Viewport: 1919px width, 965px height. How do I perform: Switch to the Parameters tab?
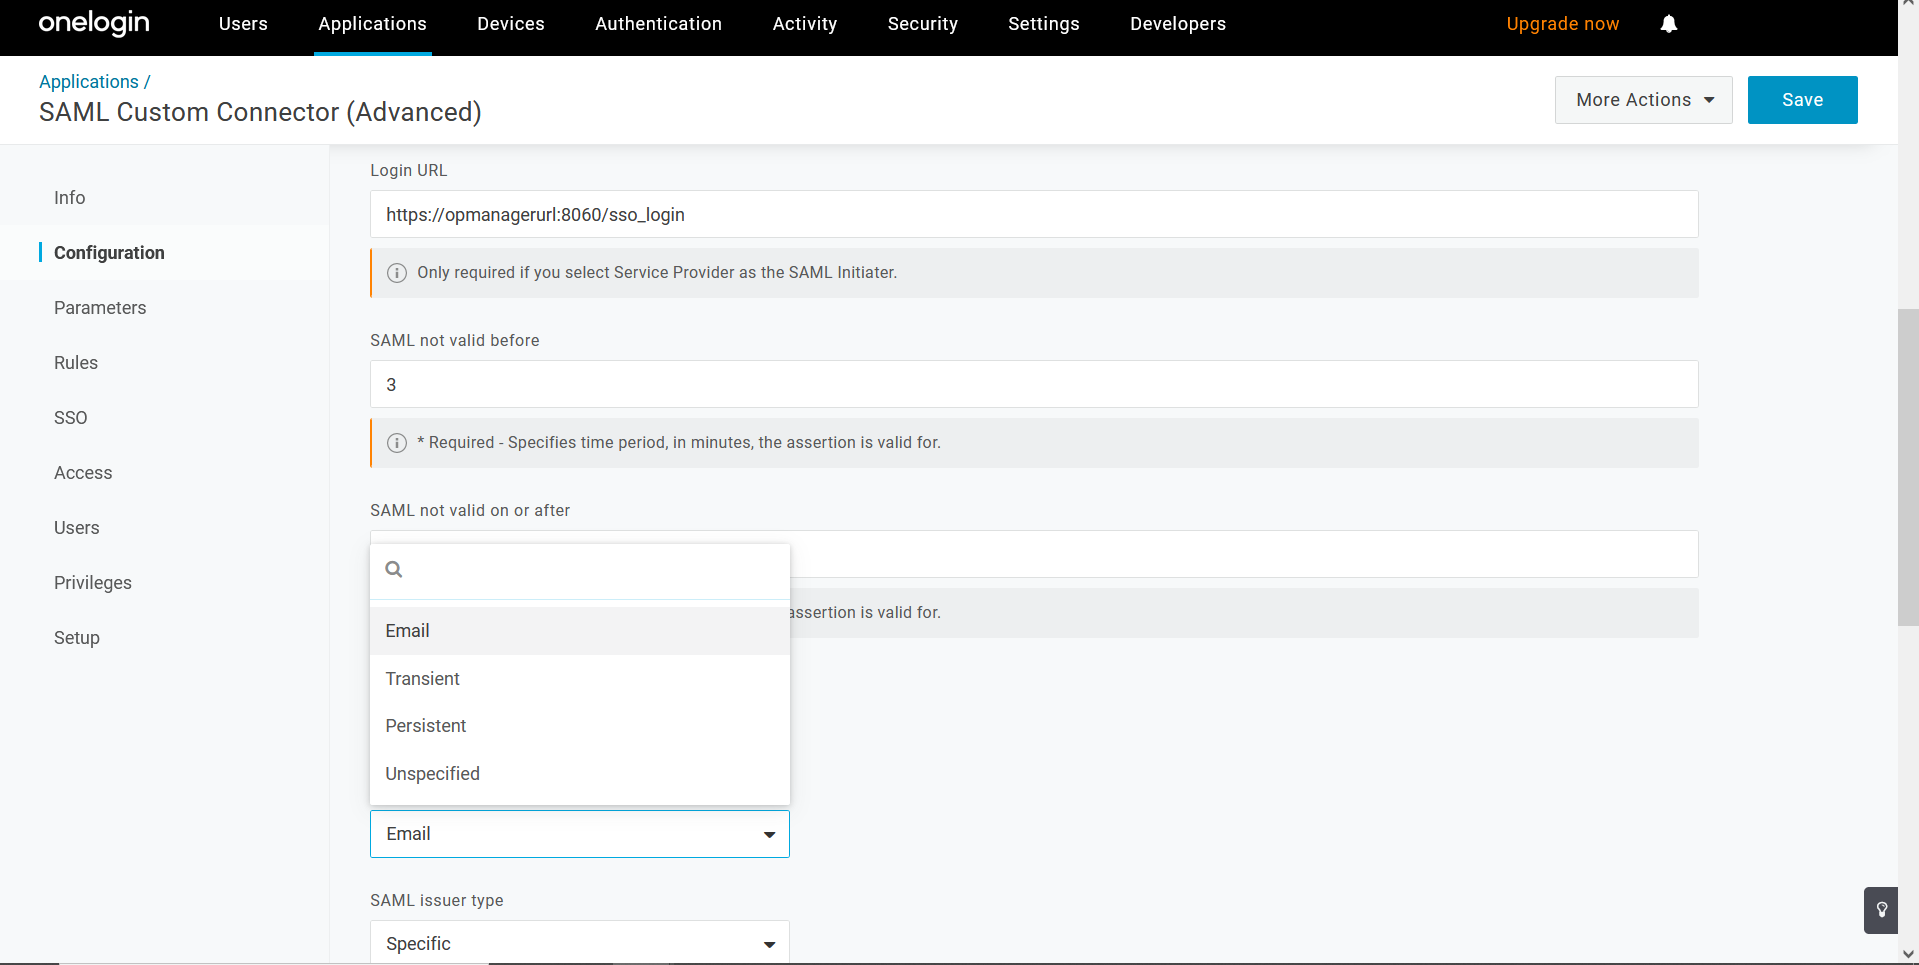100,308
